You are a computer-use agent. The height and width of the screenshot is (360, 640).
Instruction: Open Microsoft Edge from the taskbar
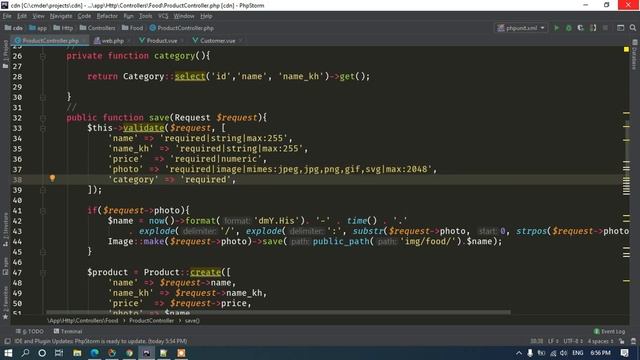coord(94,353)
